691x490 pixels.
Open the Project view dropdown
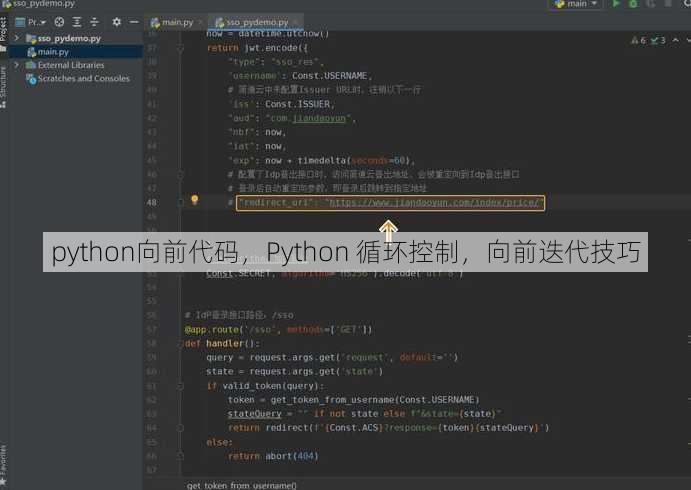coord(31,22)
